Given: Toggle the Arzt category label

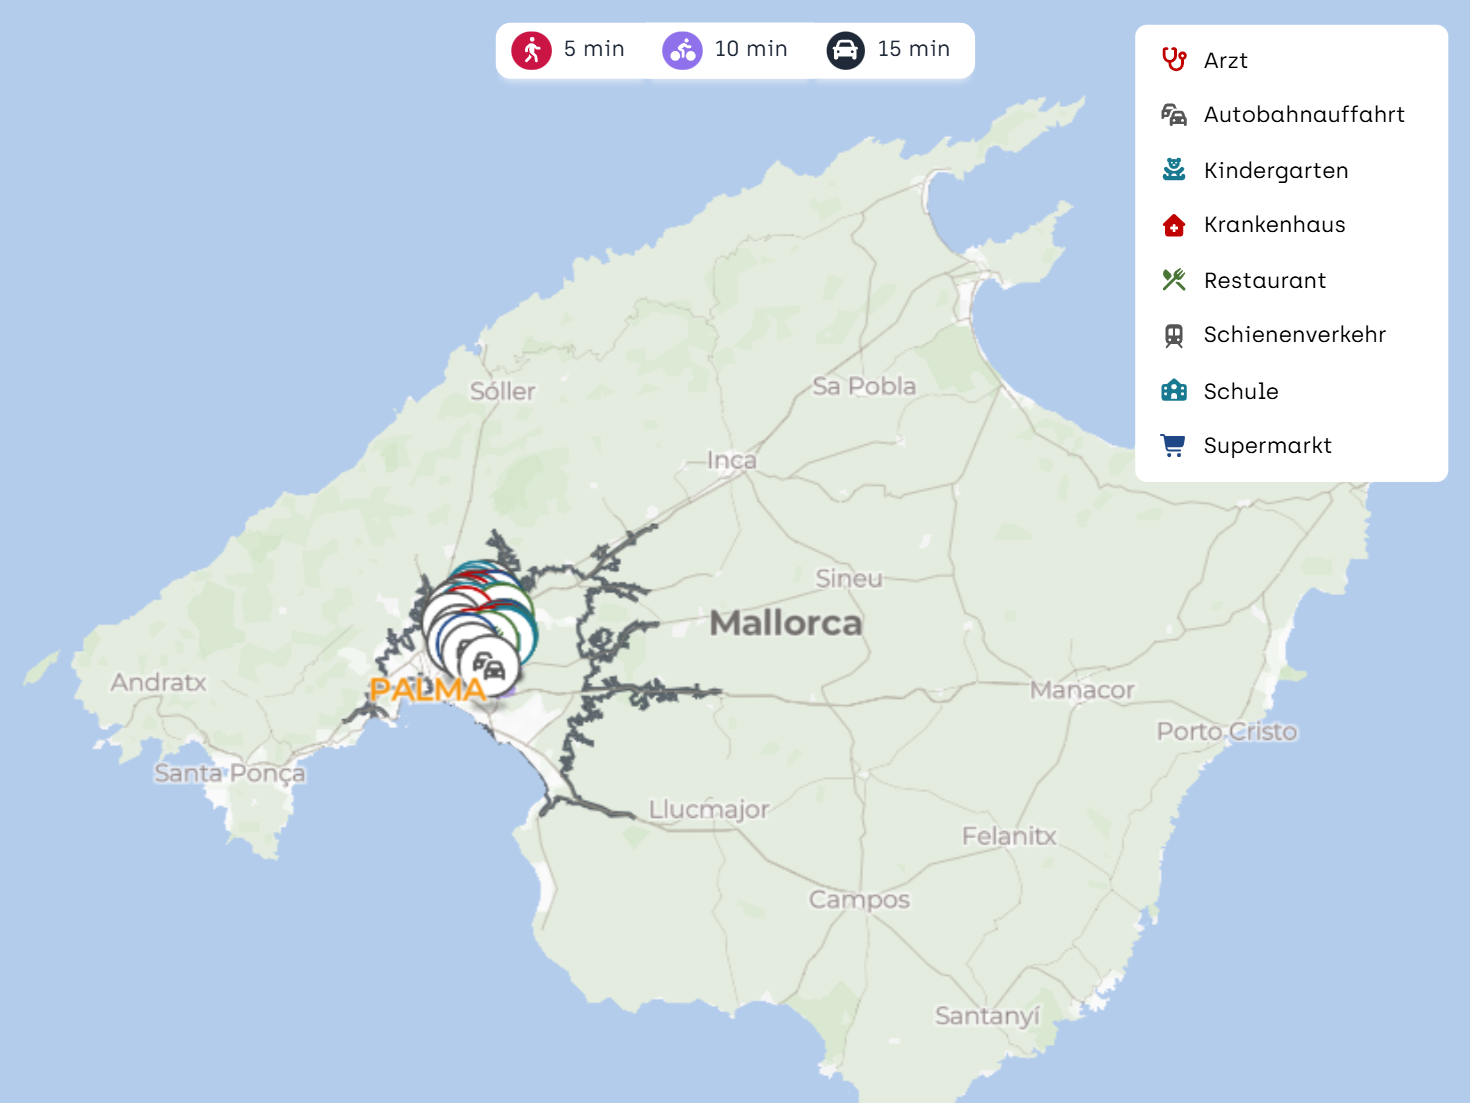Looking at the screenshot, I should tap(1225, 61).
